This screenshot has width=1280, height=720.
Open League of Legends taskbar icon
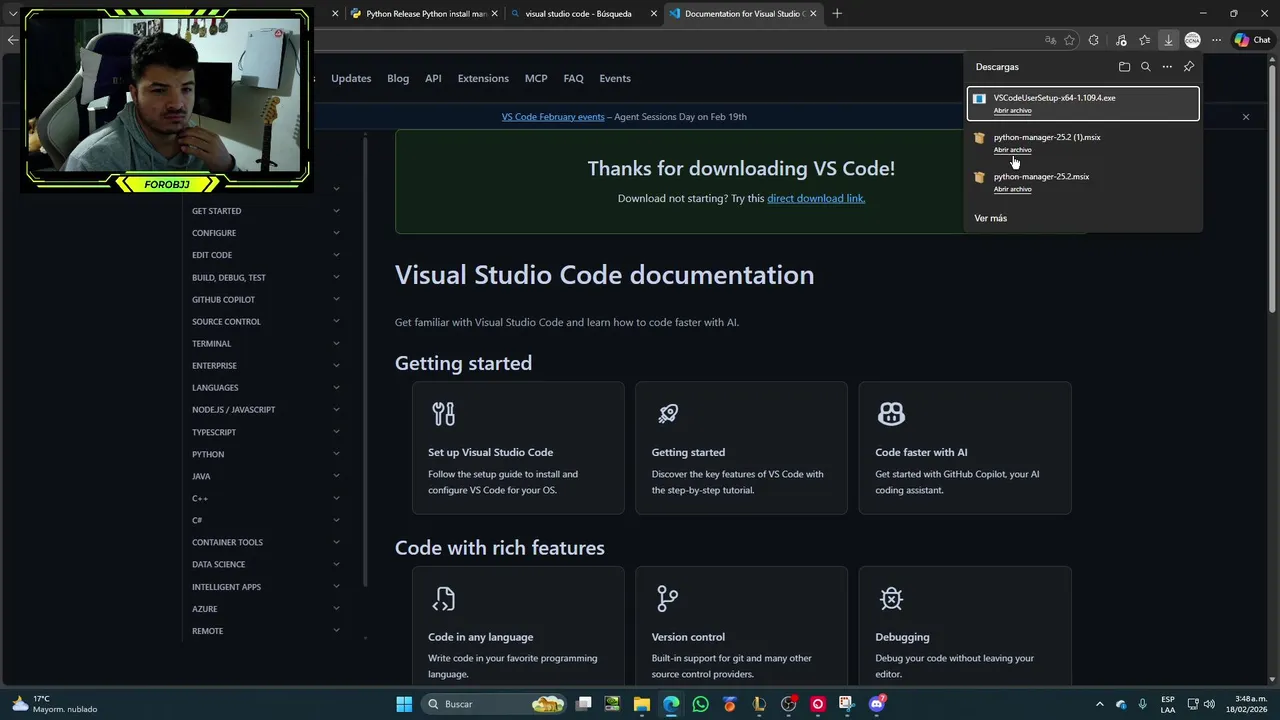[x=759, y=704]
